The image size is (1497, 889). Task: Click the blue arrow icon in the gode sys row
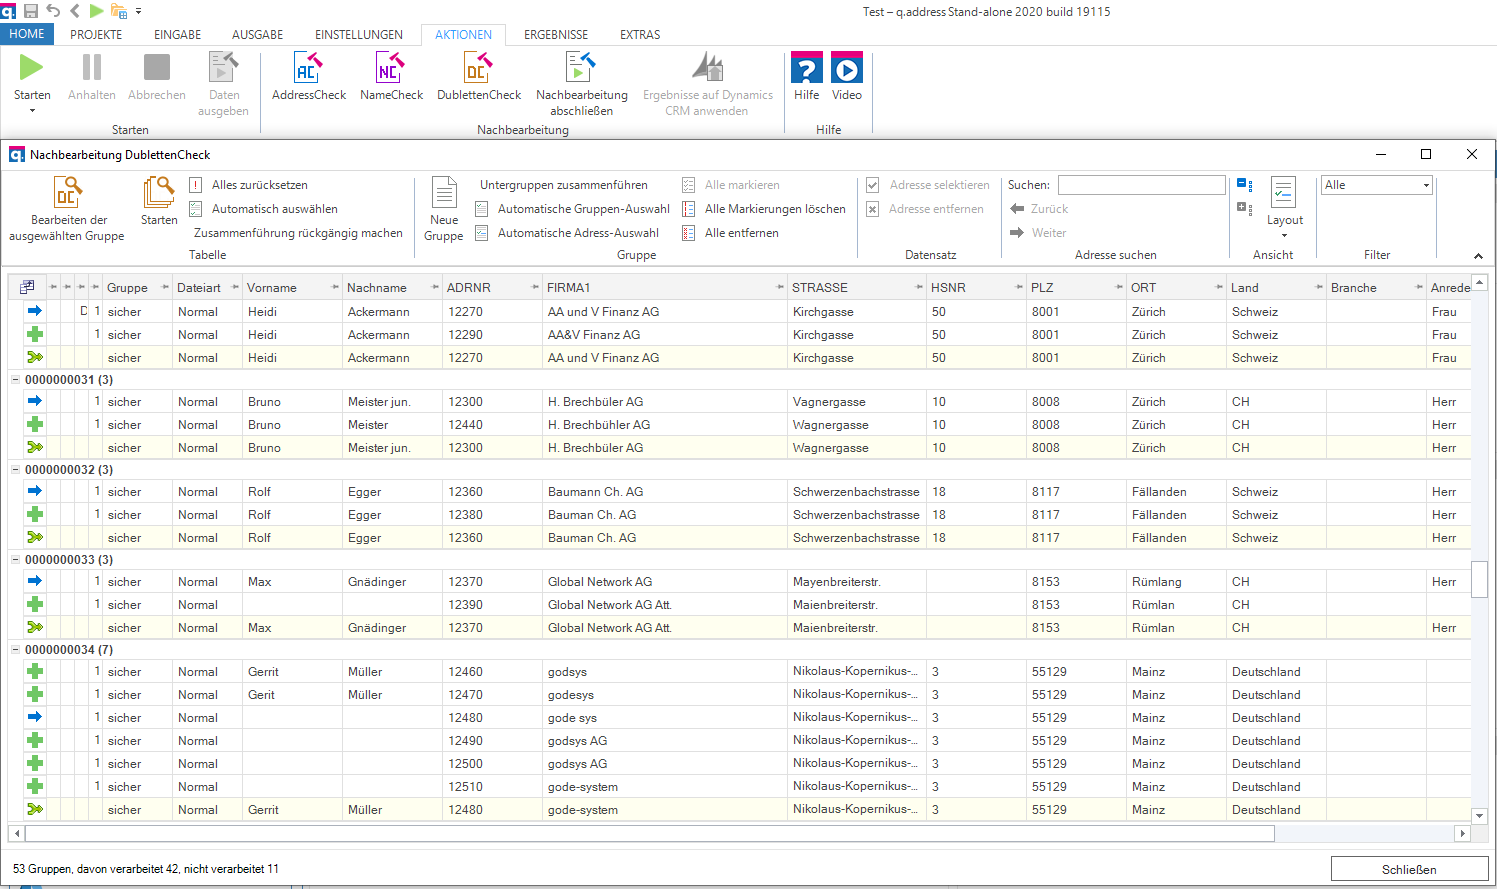point(35,717)
